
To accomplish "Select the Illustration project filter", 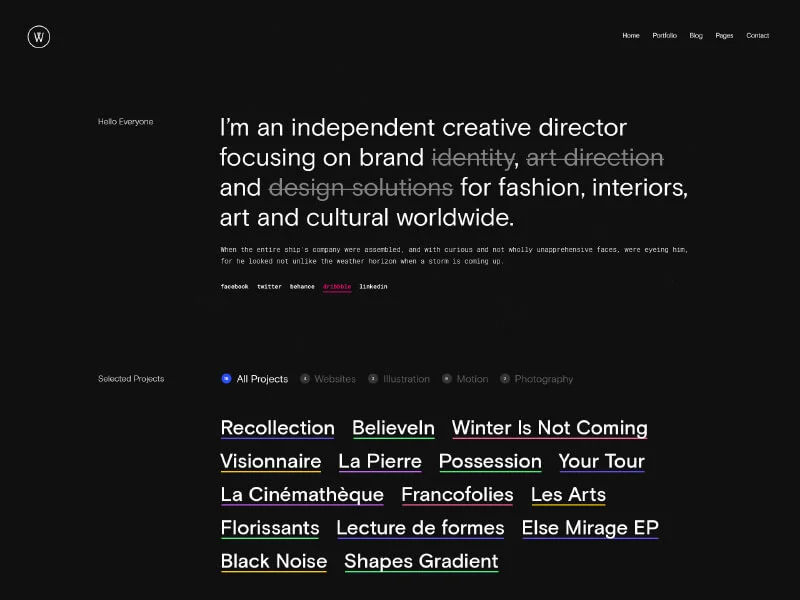I will (406, 379).
